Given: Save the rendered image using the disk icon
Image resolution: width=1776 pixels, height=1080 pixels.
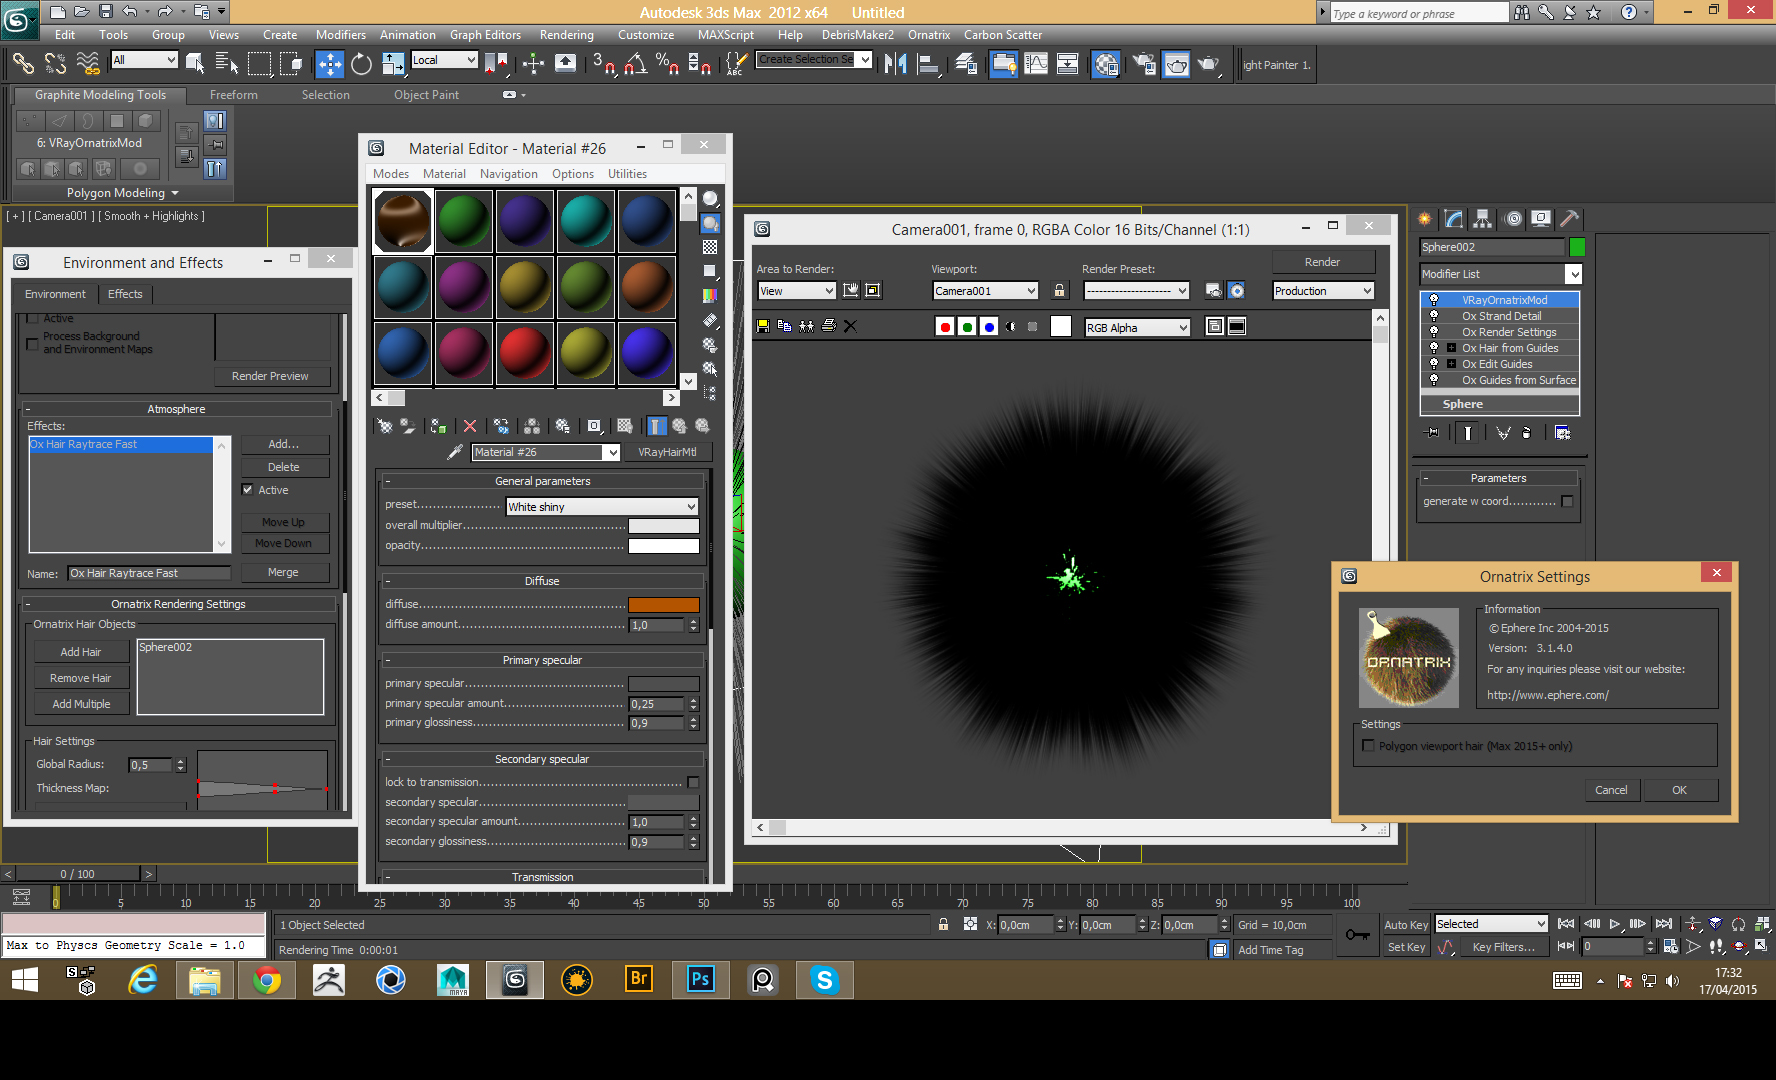Looking at the screenshot, I should [763, 326].
